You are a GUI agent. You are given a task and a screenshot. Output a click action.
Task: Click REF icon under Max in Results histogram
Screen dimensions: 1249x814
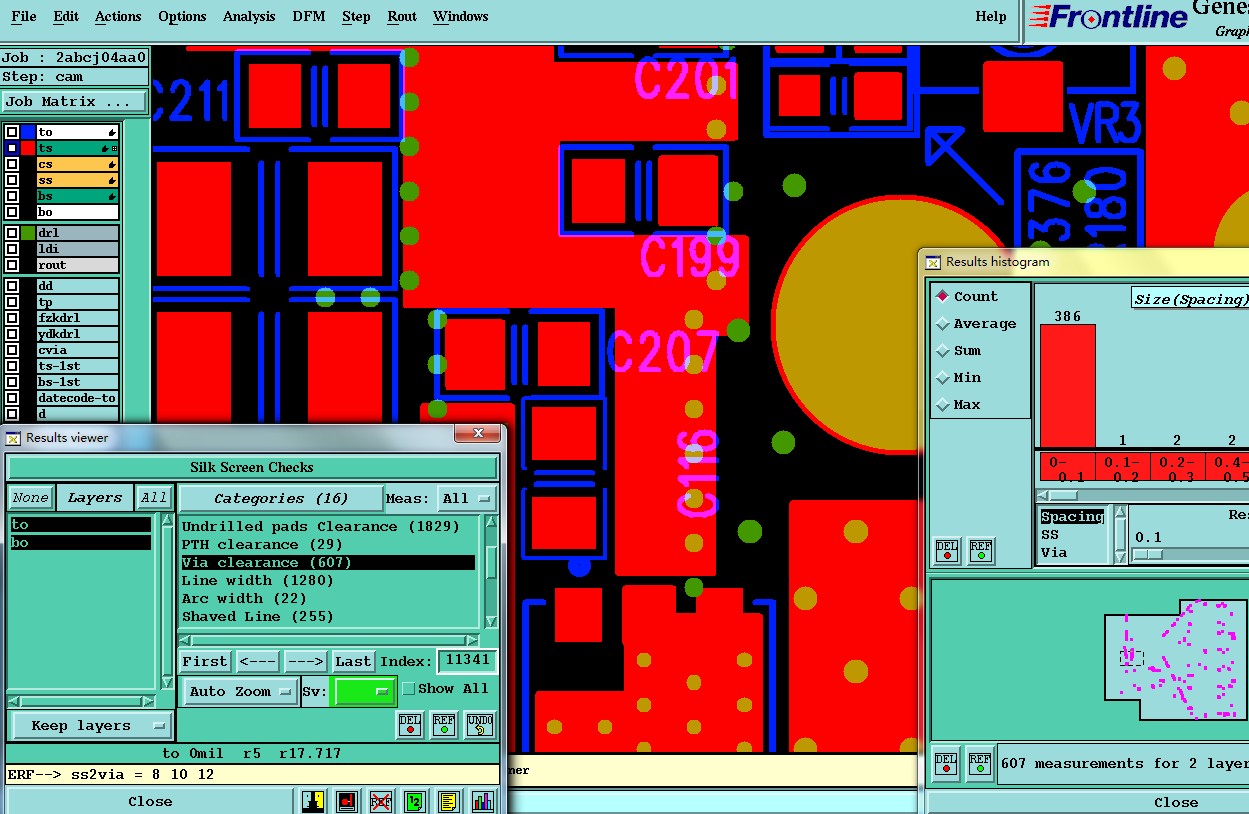[981, 551]
